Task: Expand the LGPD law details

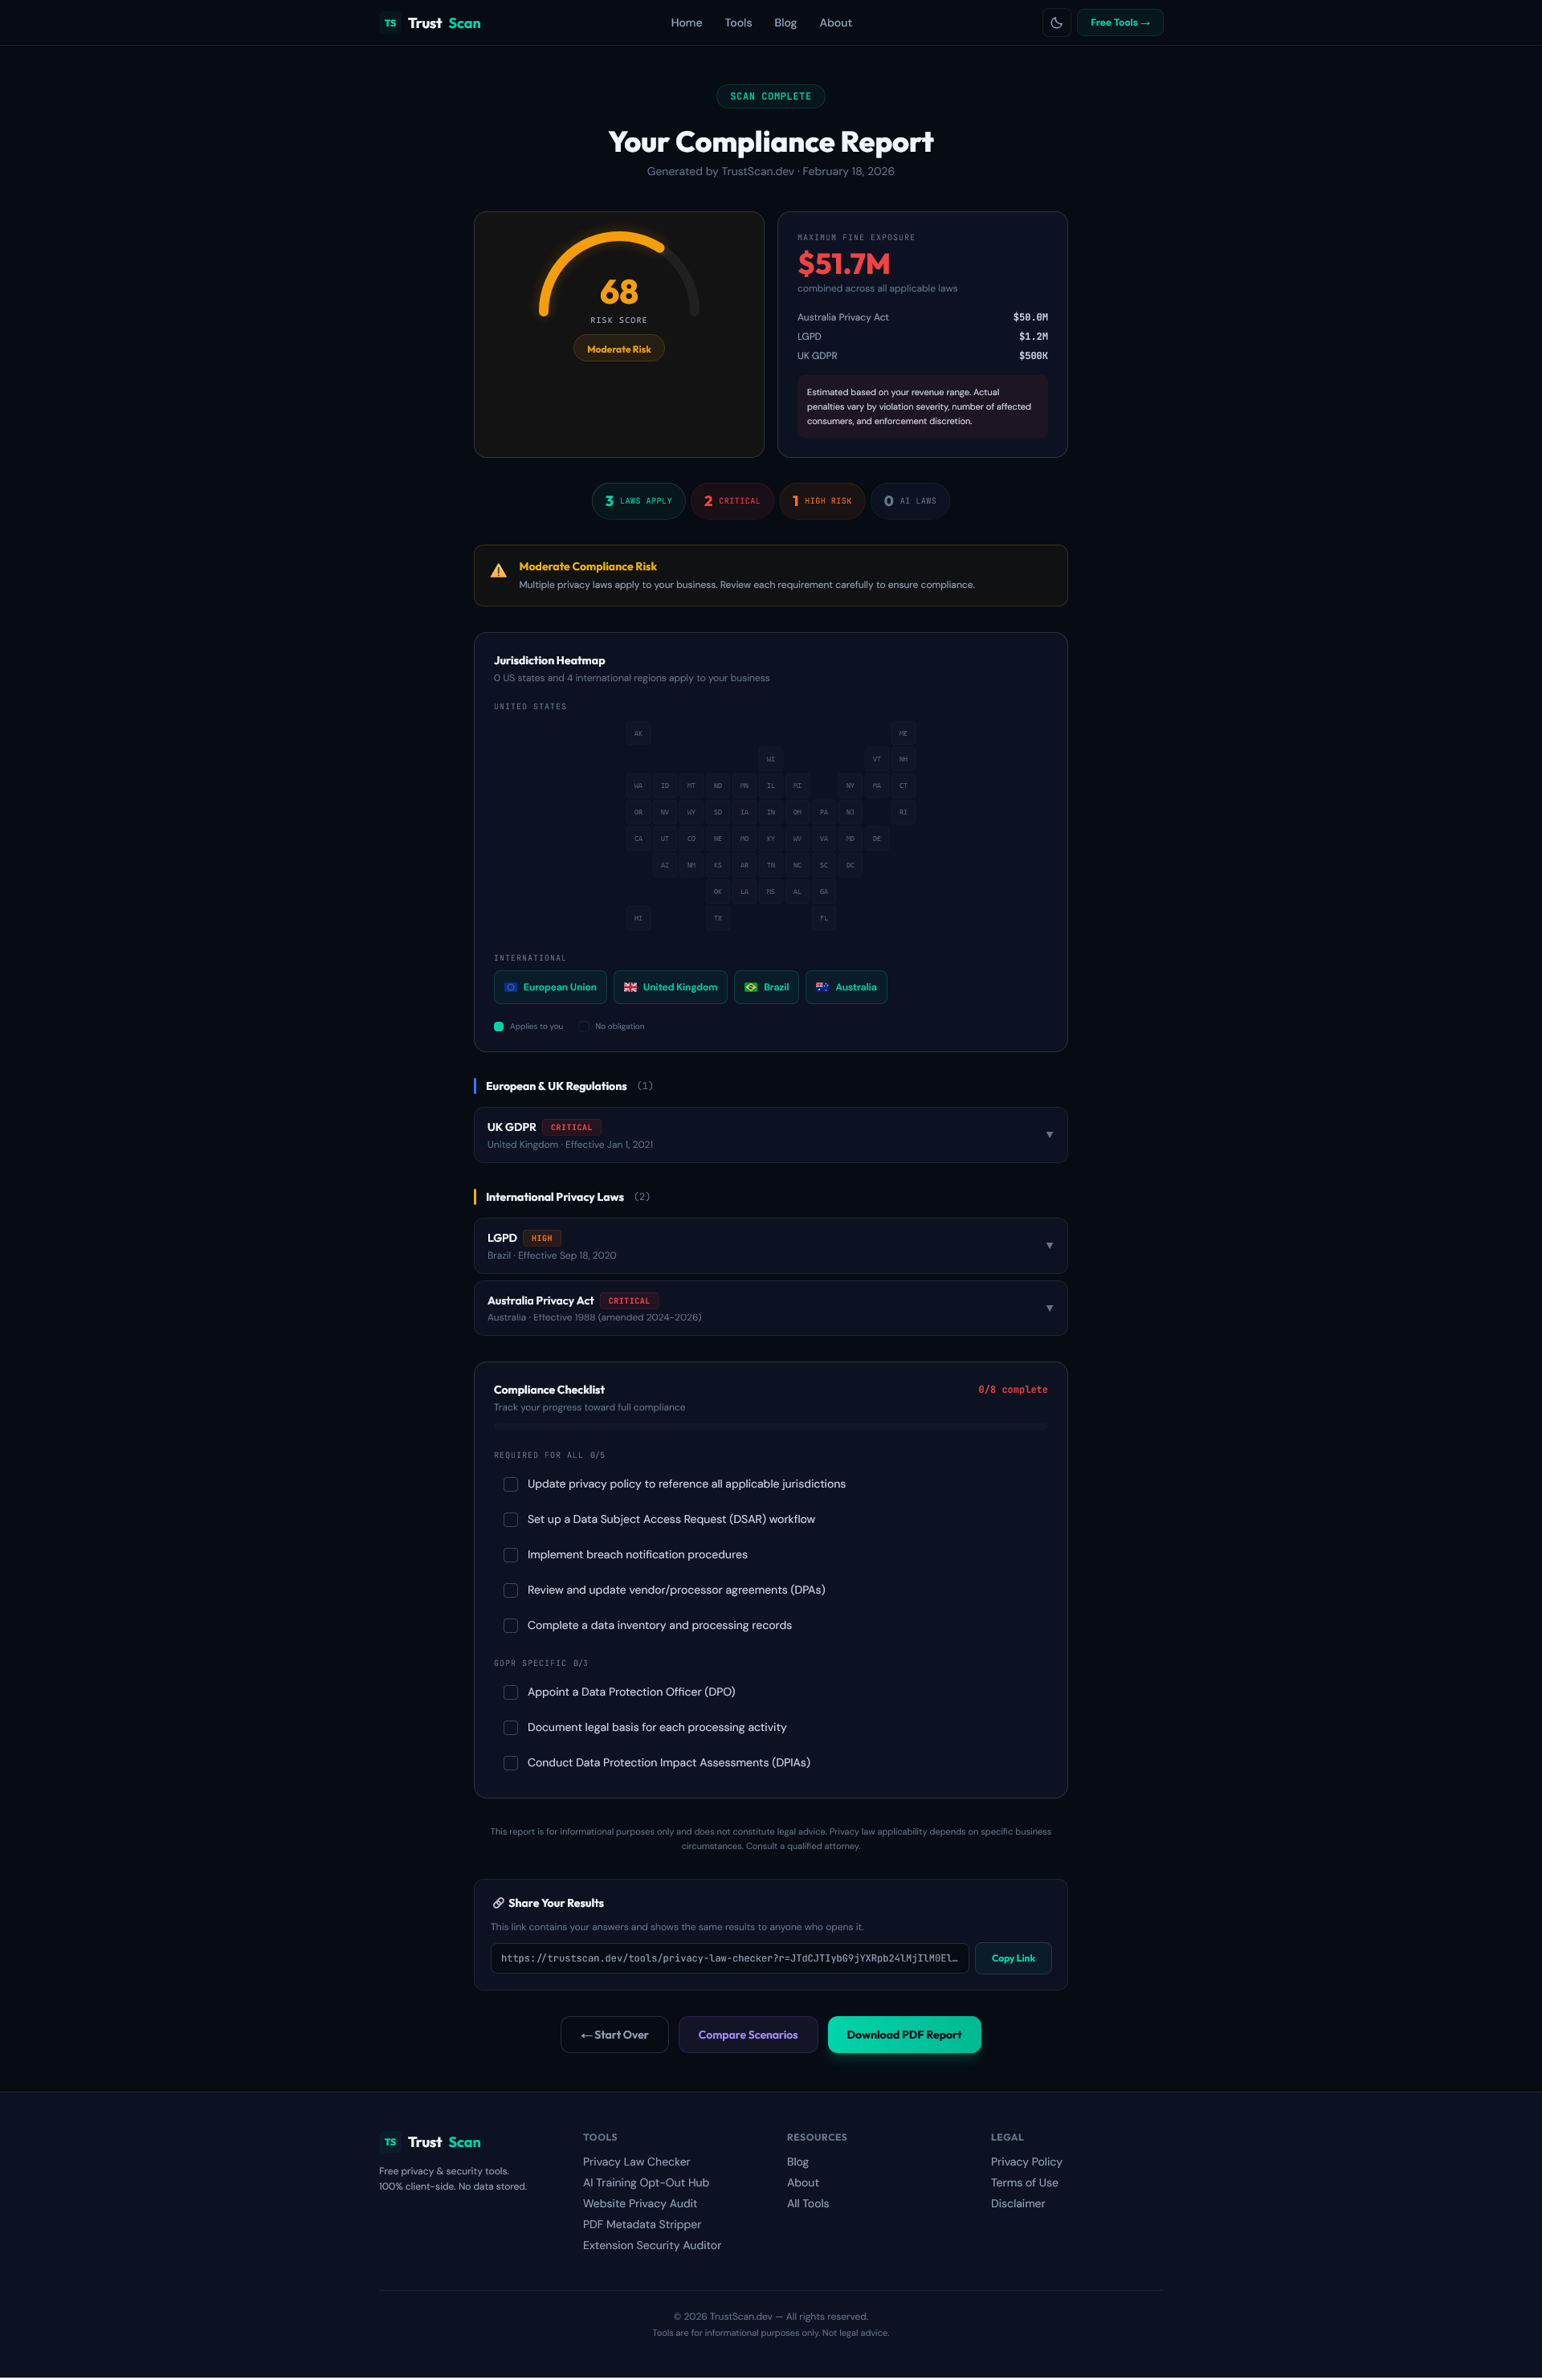Action: point(1049,1245)
